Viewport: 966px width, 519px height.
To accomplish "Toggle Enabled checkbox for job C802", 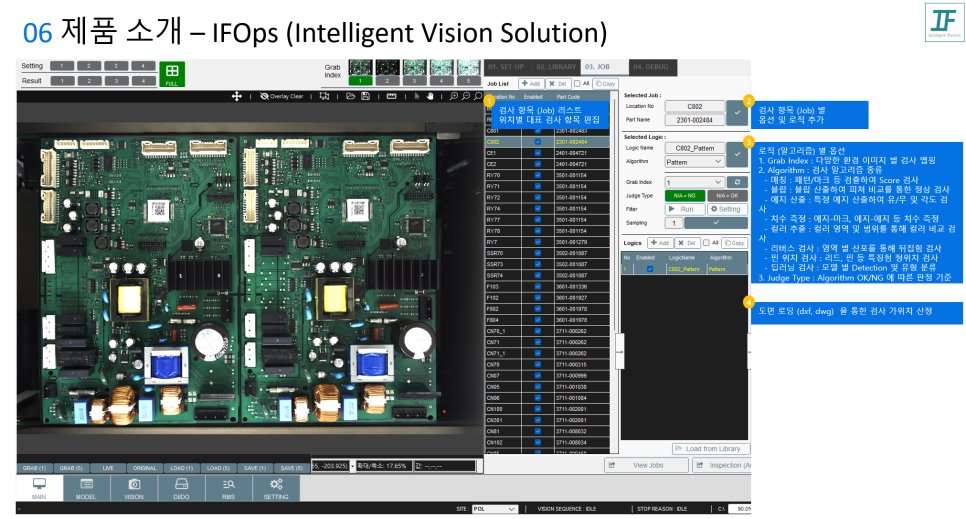I will pyautogui.click(x=538, y=142).
